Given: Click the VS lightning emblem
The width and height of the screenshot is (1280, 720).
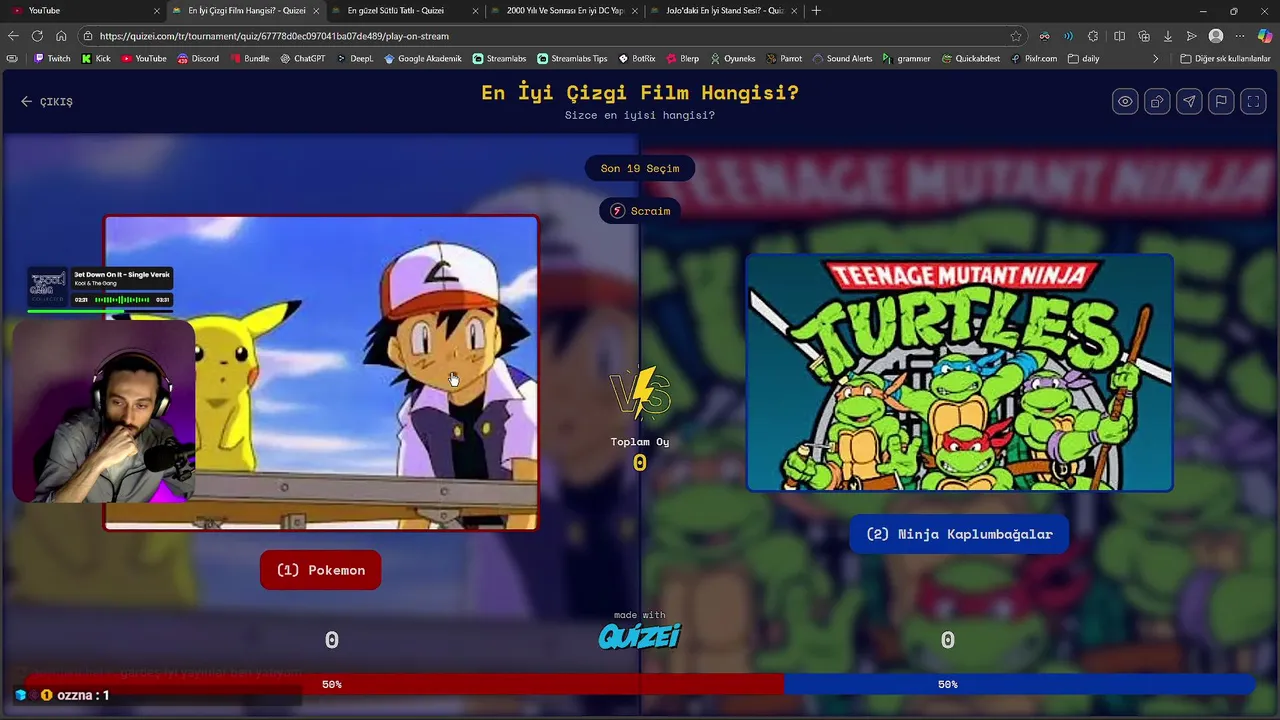Looking at the screenshot, I should [640, 392].
